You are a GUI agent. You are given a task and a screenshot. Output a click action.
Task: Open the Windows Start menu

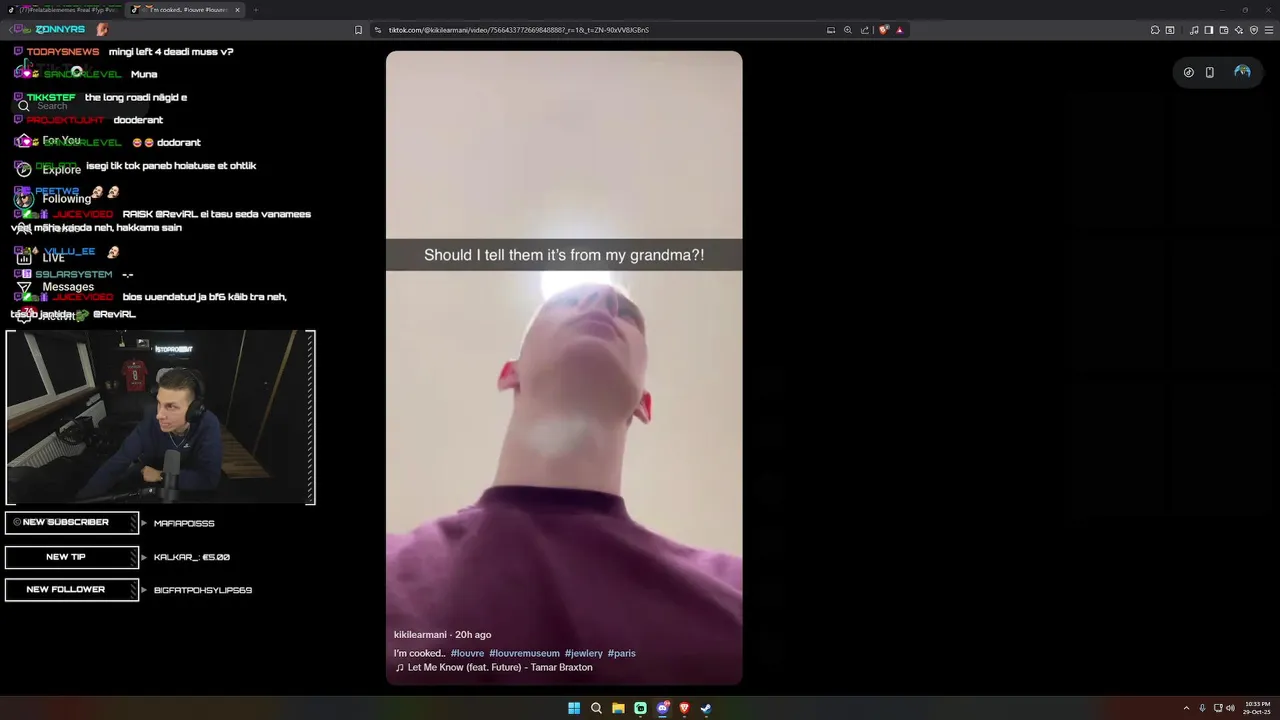(x=574, y=708)
